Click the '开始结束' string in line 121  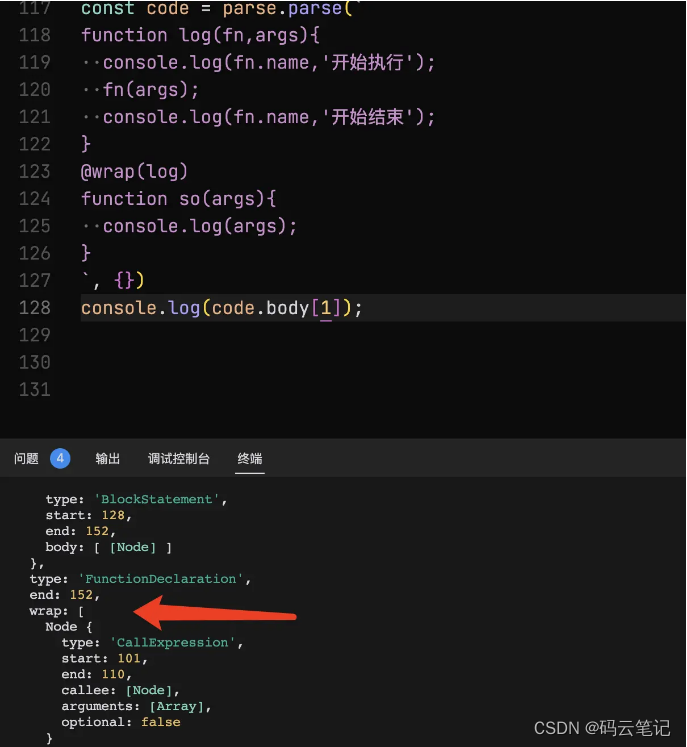(367, 117)
